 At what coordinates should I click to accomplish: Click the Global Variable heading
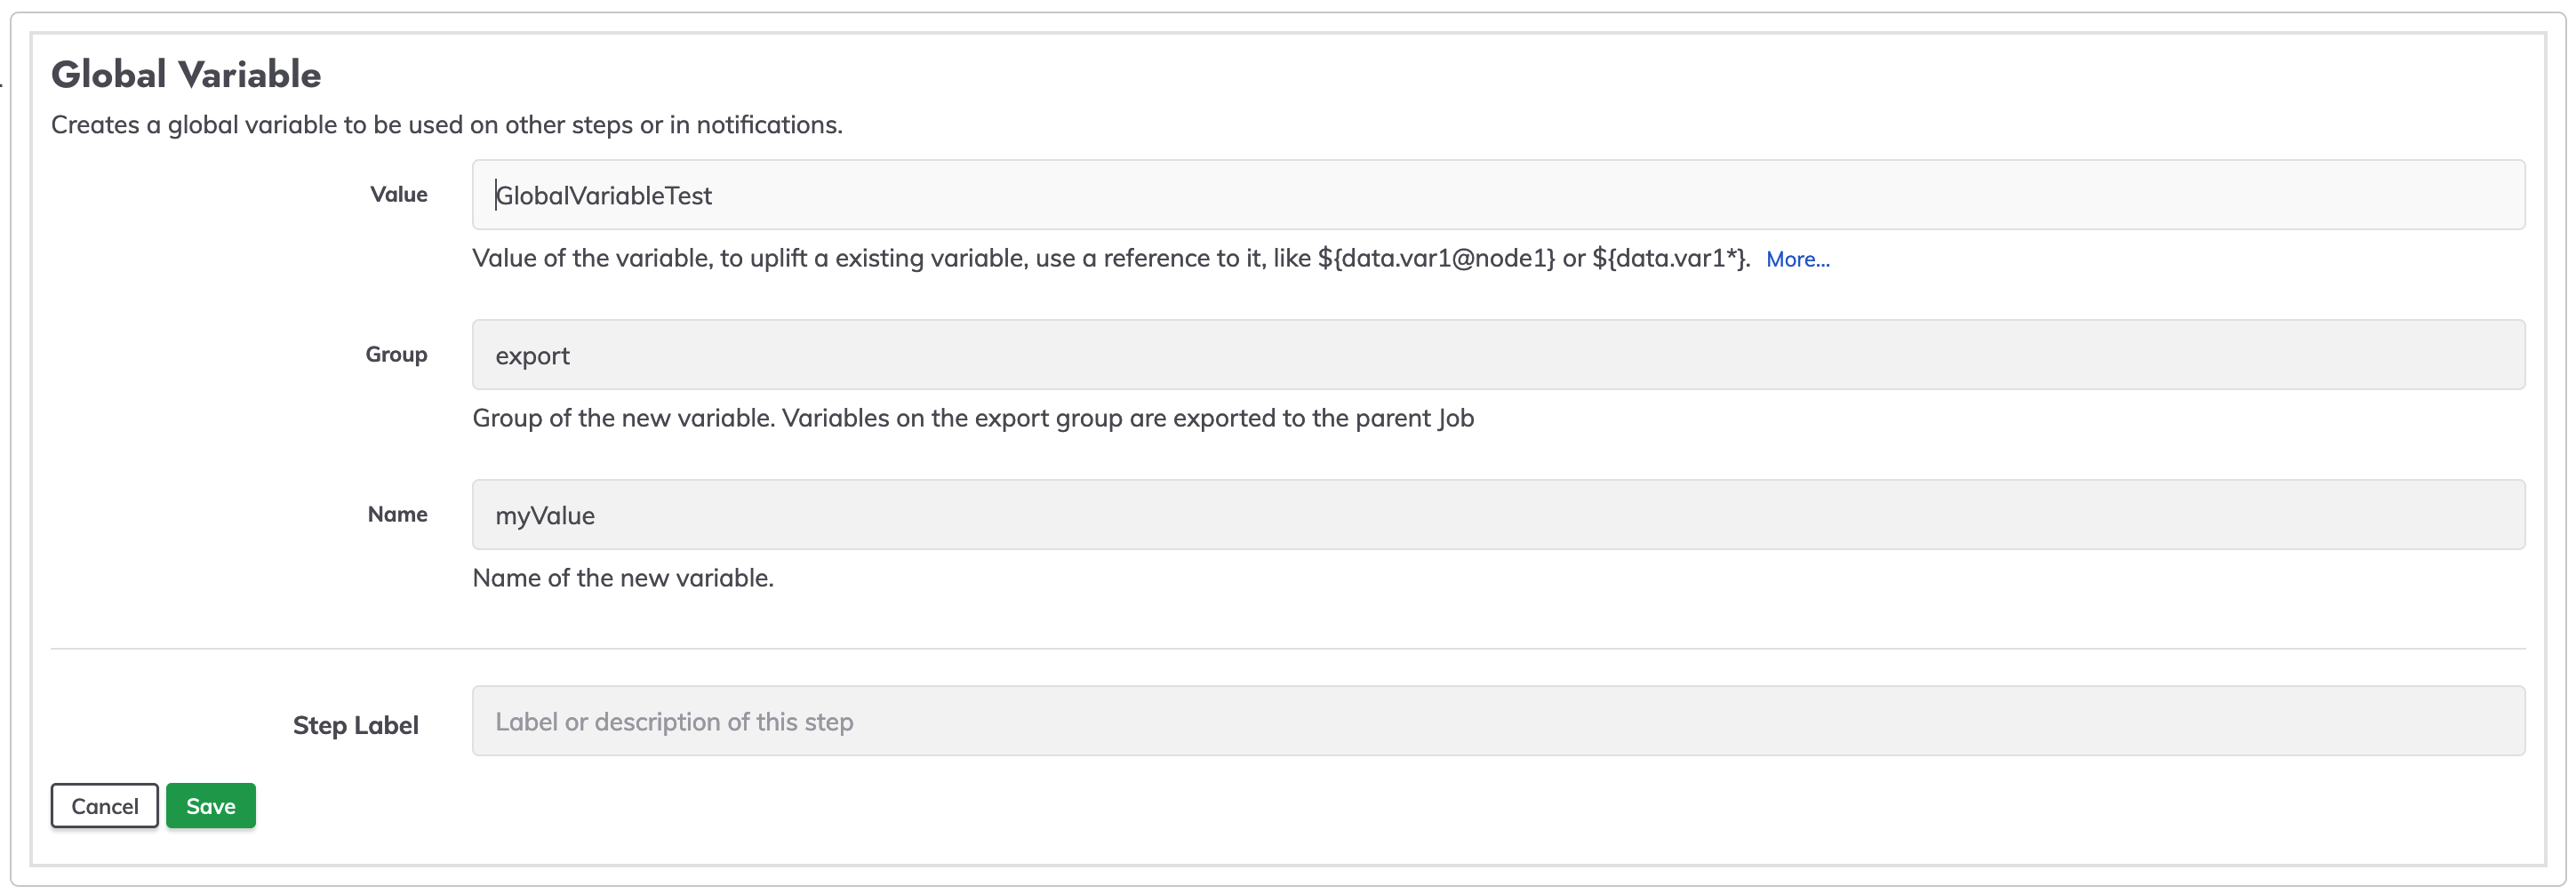tap(186, 74)
